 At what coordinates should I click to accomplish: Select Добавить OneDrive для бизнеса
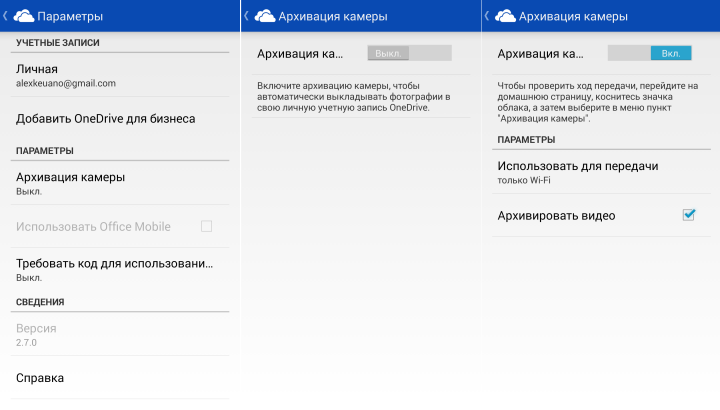[106, 119]
